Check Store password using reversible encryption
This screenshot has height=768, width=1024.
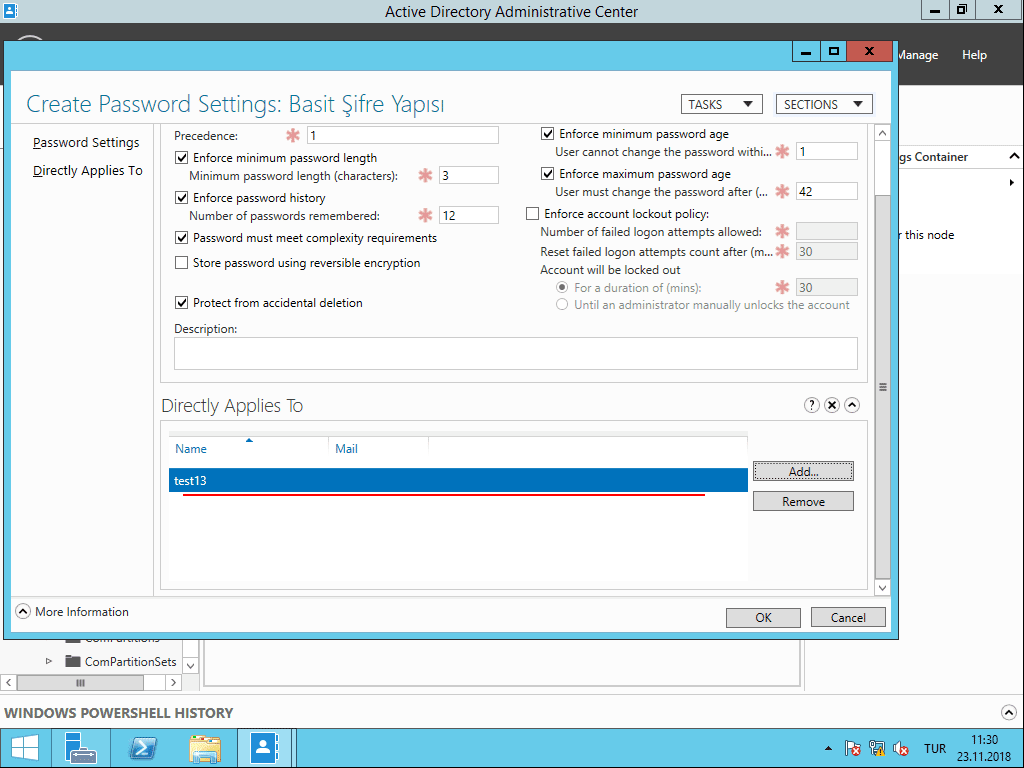tap(182, 263)
